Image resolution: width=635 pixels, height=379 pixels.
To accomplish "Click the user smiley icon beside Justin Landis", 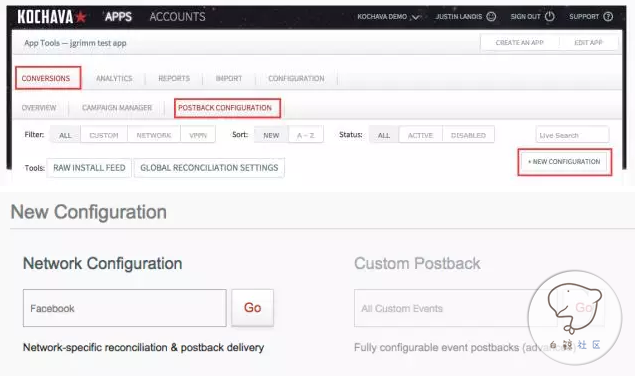I will click(491, 17).
